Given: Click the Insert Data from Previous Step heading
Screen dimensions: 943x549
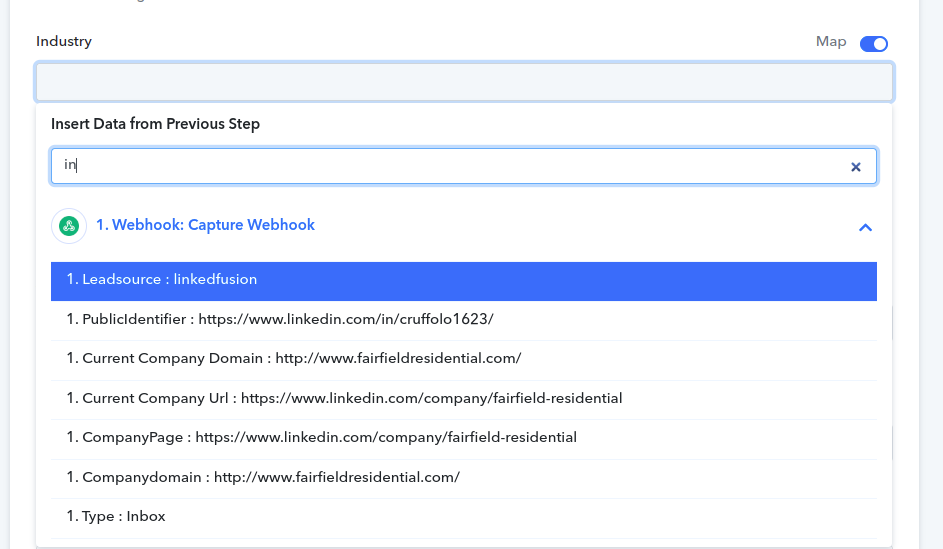Looking at the screenshot, I should (155, 124).
